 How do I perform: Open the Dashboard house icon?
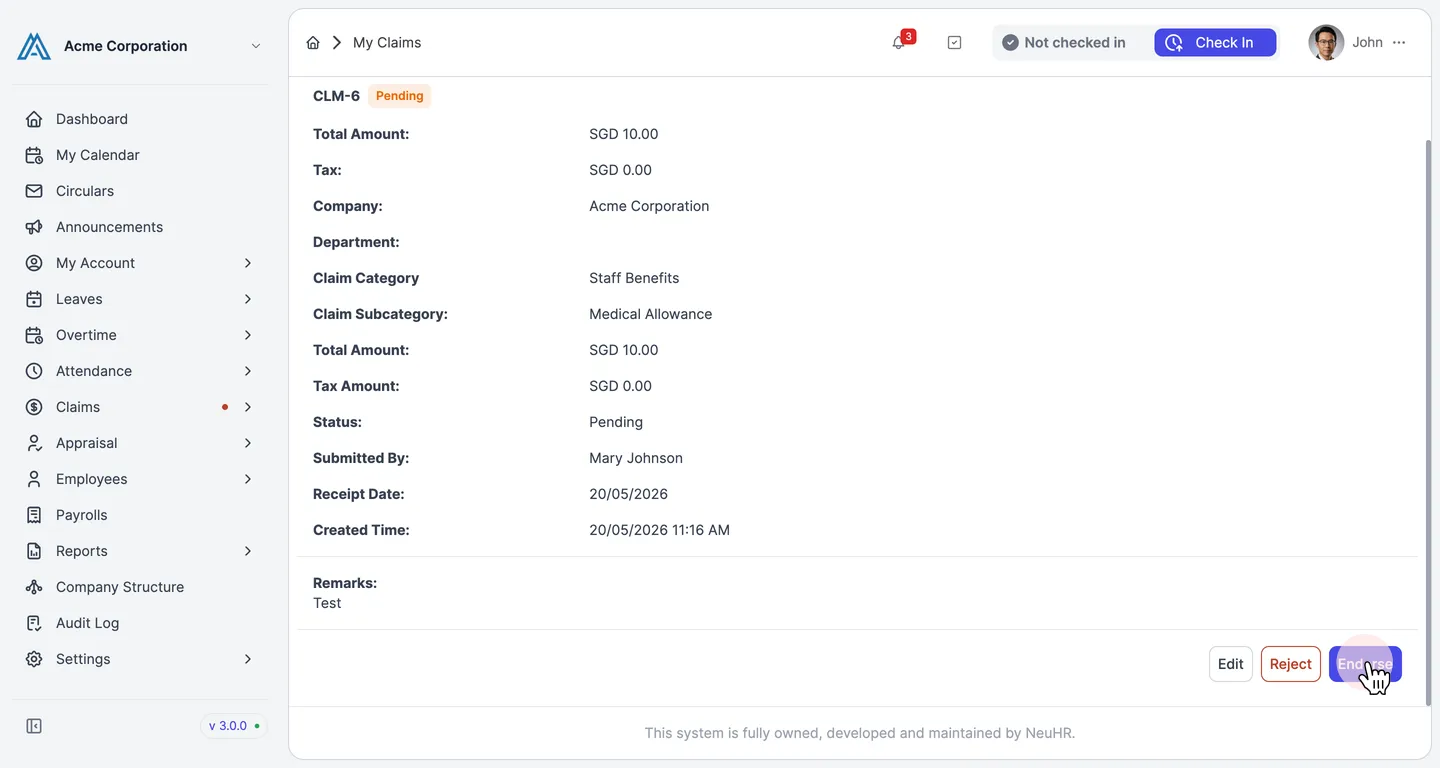[x=34, y=119]
